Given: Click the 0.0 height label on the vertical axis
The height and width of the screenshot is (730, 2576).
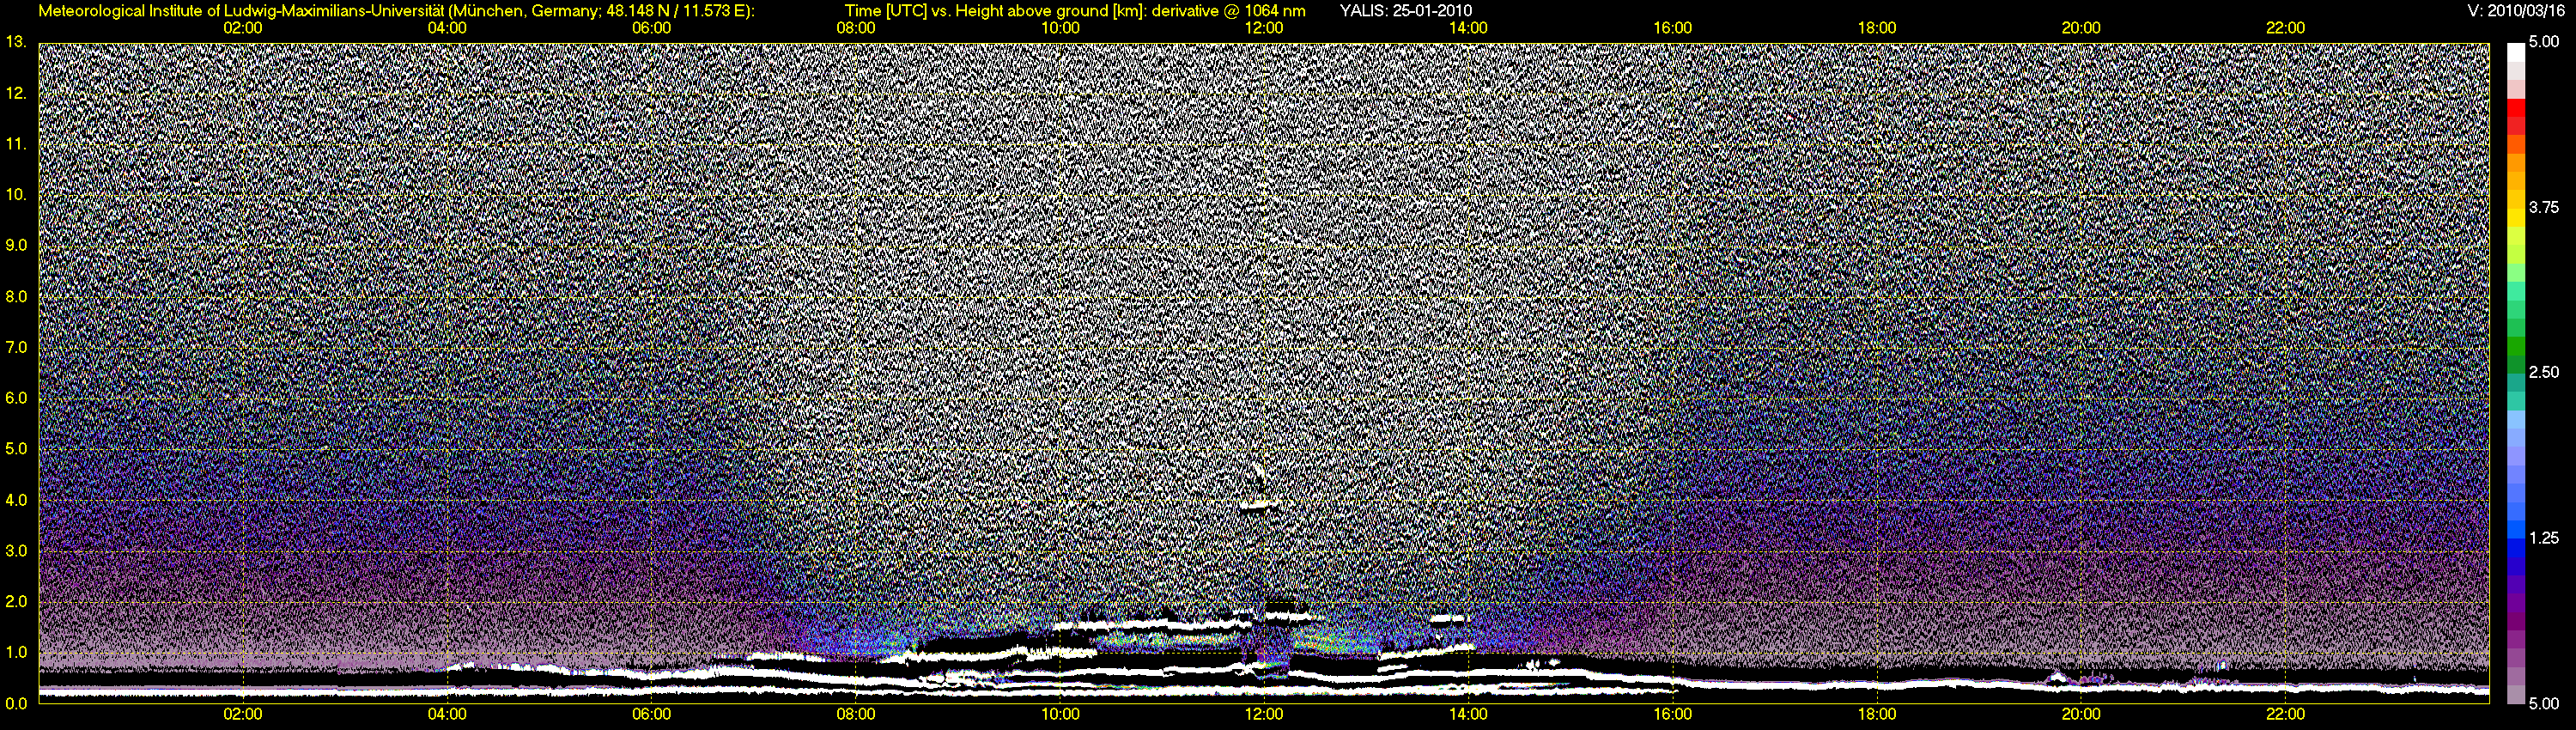Looking at the screenshot, I should click(16, 703).
